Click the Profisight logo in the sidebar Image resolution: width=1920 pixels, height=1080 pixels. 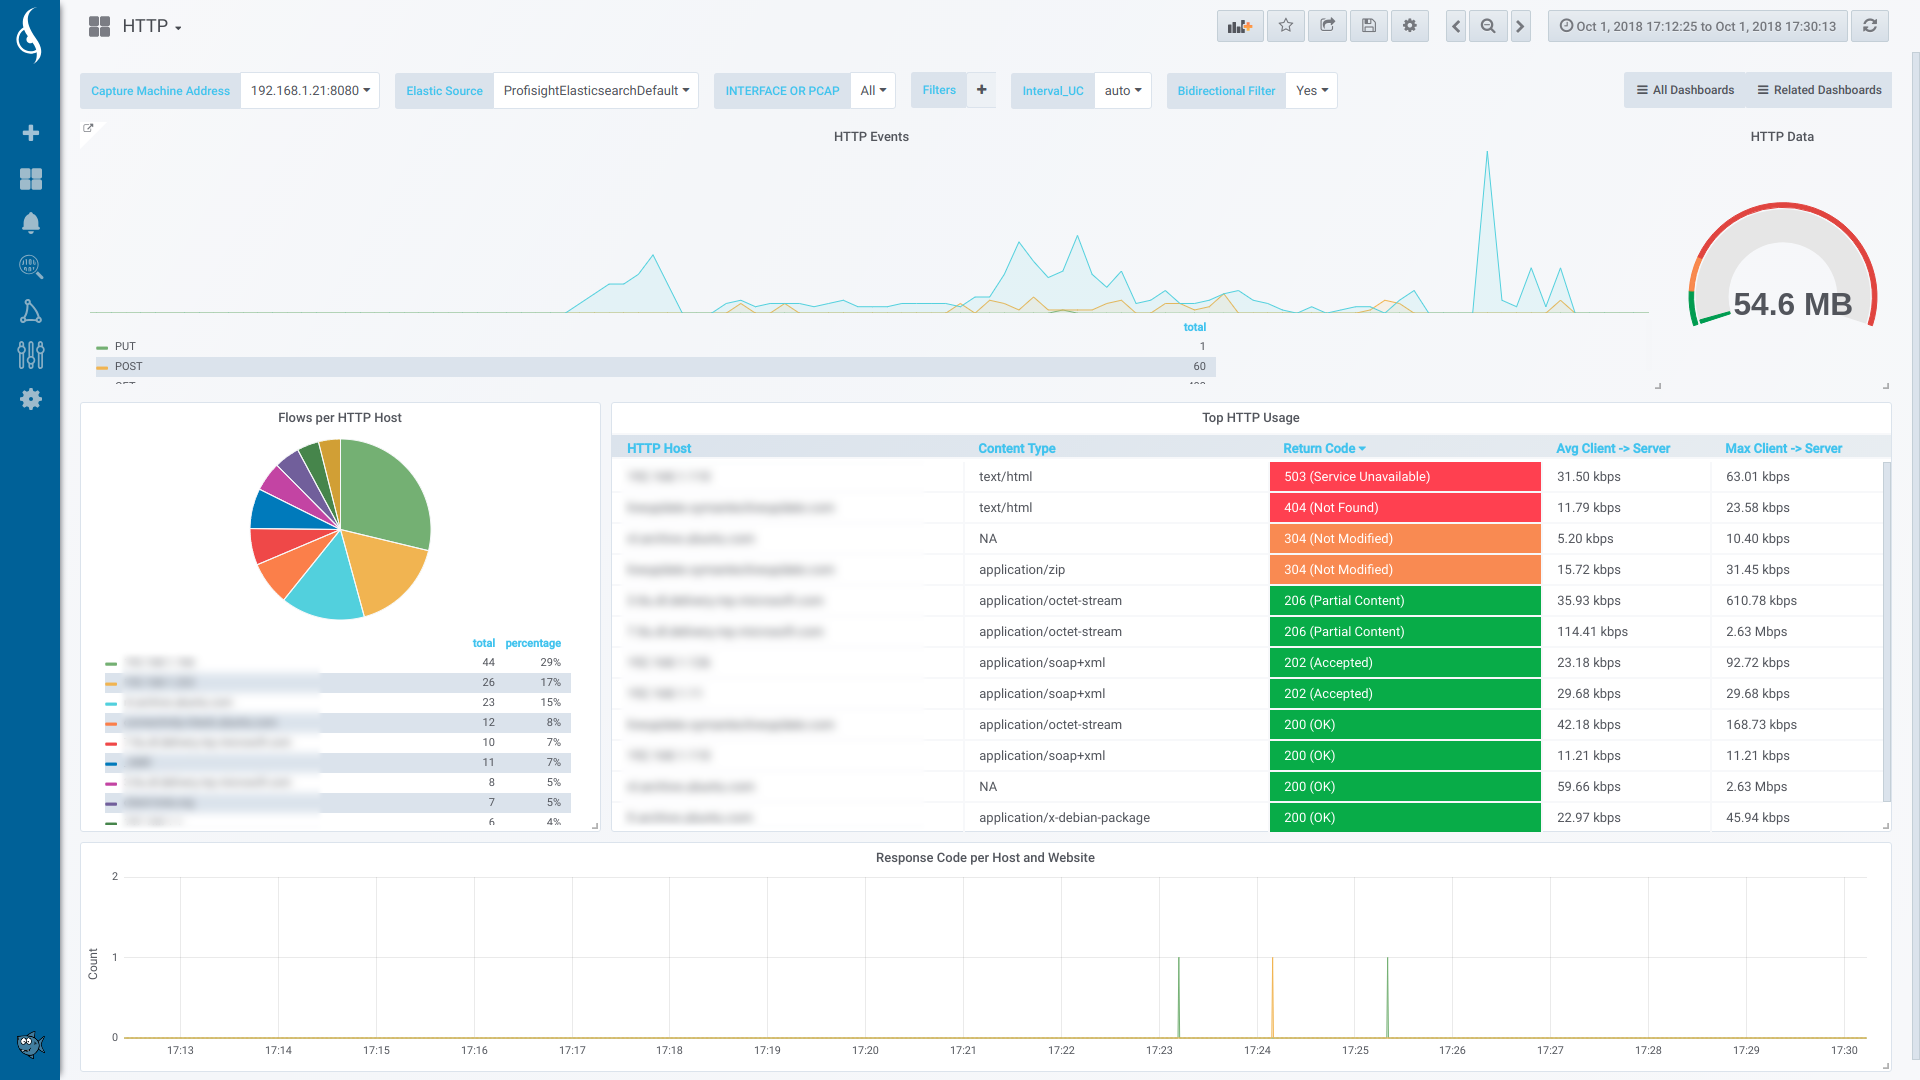click(x=30, y=36)
